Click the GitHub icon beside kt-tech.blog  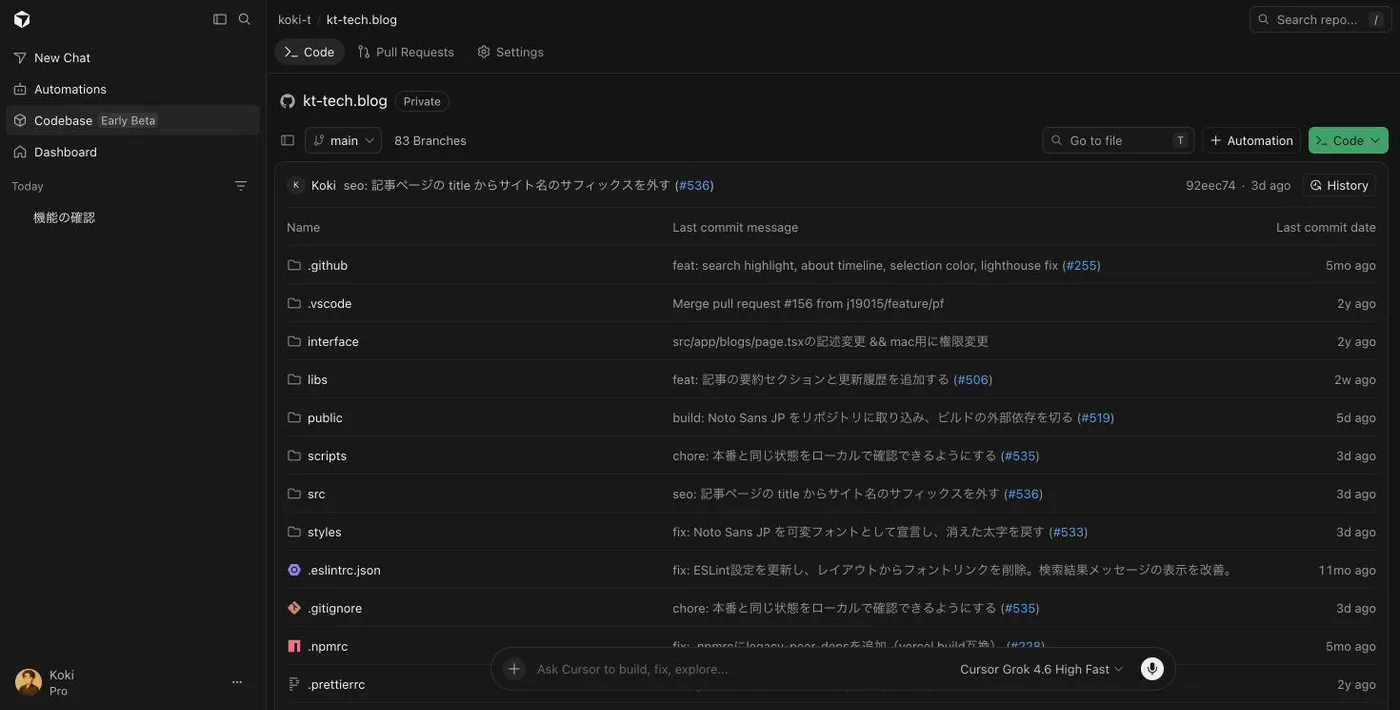pyautogui.click(x=288, y=101)
